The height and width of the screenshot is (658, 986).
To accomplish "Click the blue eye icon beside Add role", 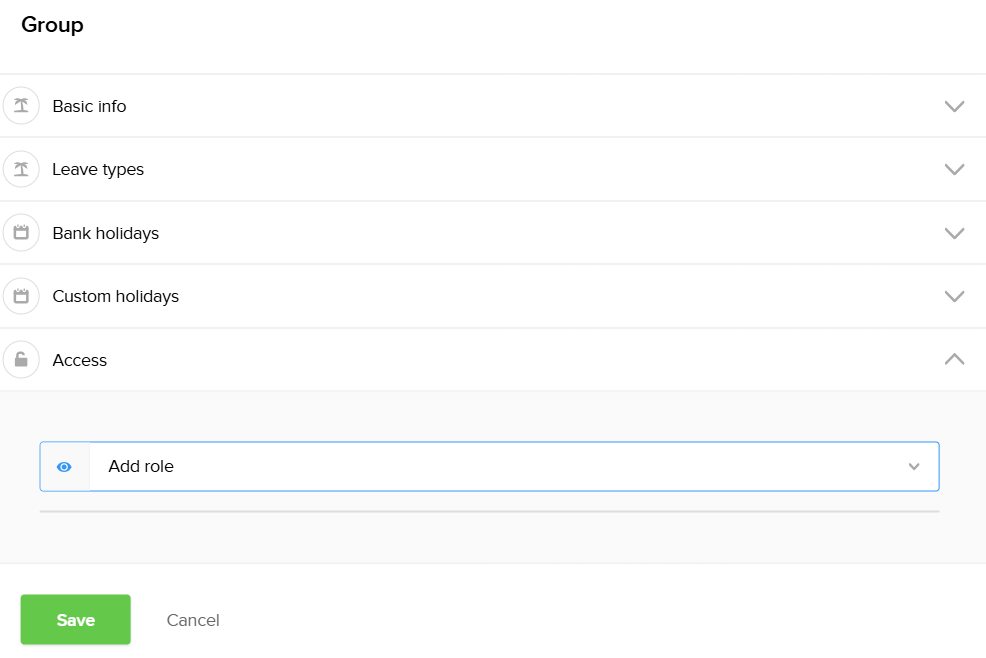I will point(65,467).
